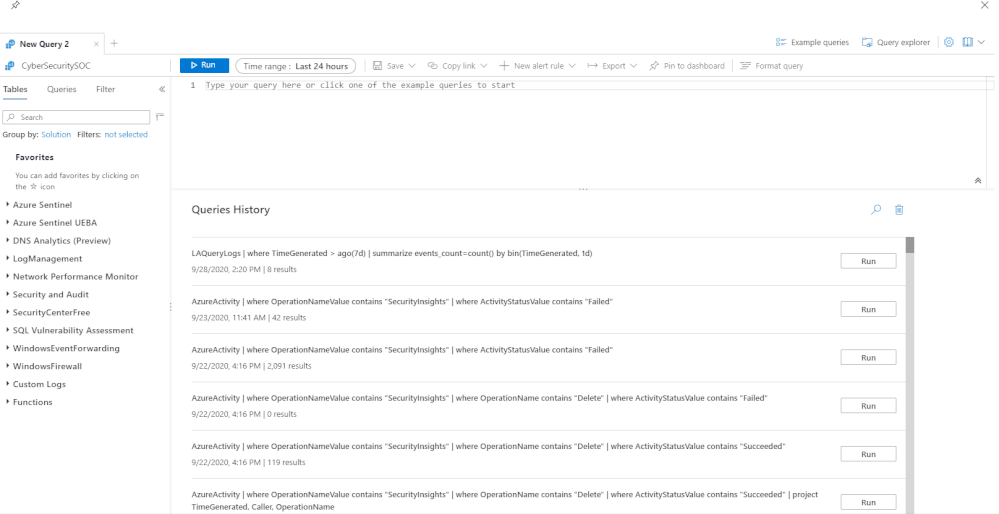Change Group by Solution link
Screen dimensions: 999x514
point(56,134)
